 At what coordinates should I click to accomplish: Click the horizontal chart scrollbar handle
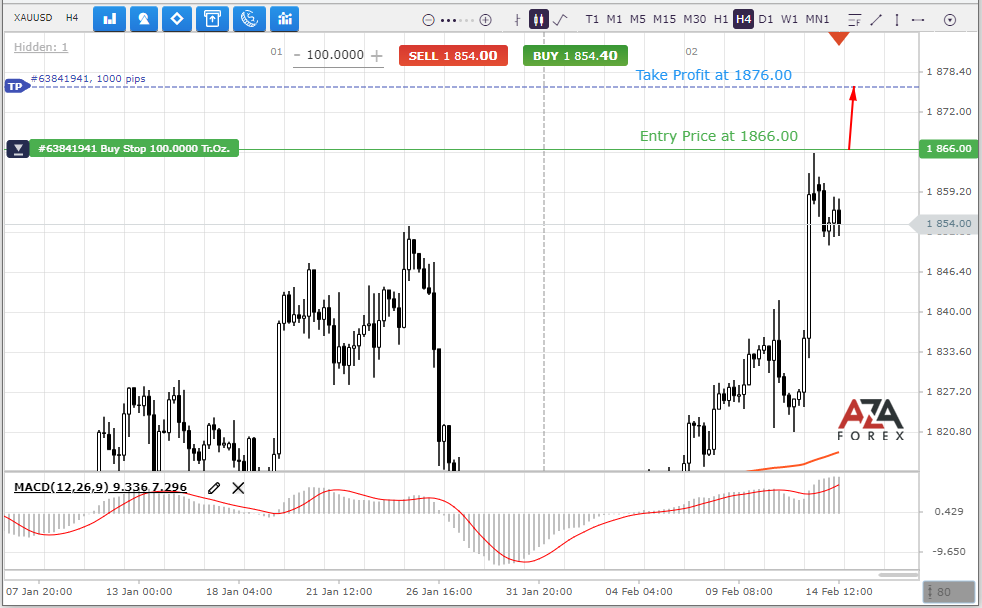pyautogui.click(x=897, y=574)
